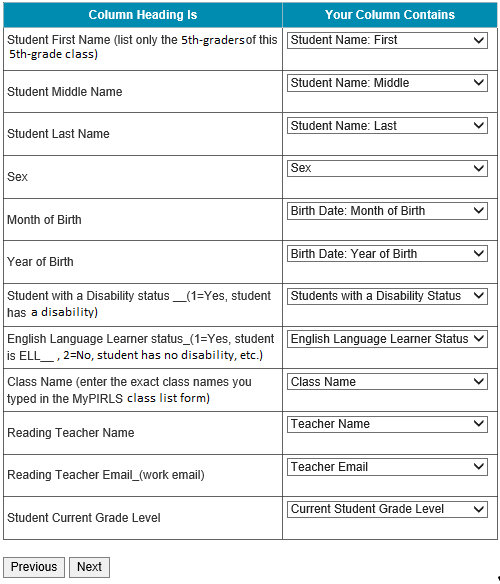Click the Next button

click(x=89, y=567)
